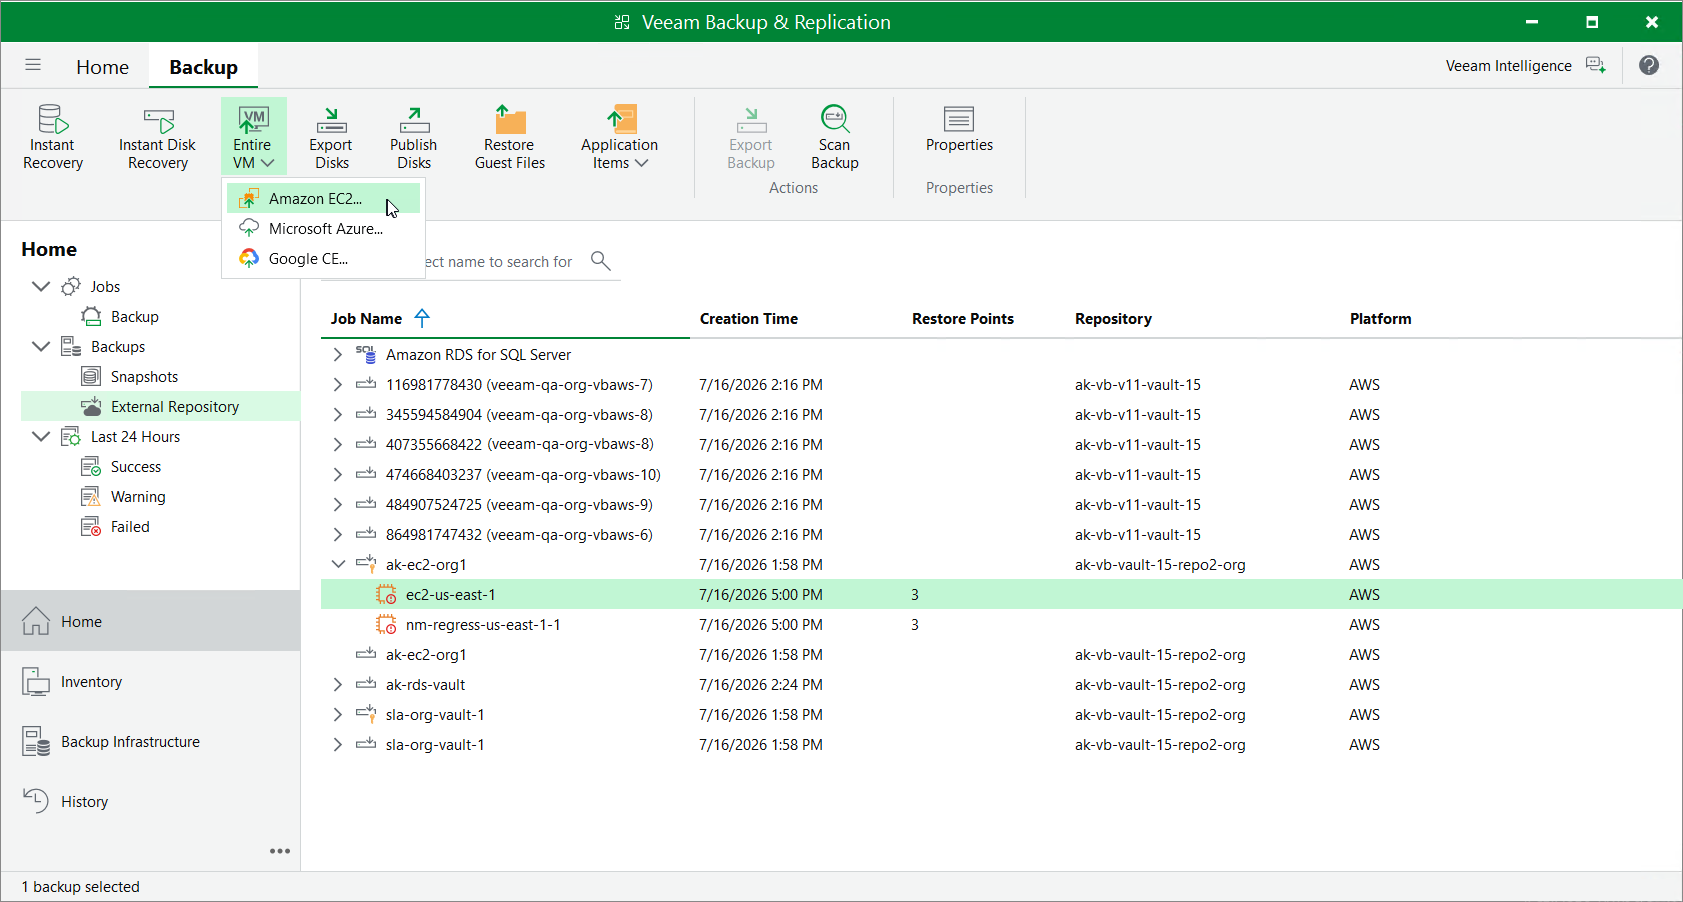
Task: Click the Instant Recovery ribbon icon
Action: 53,119
